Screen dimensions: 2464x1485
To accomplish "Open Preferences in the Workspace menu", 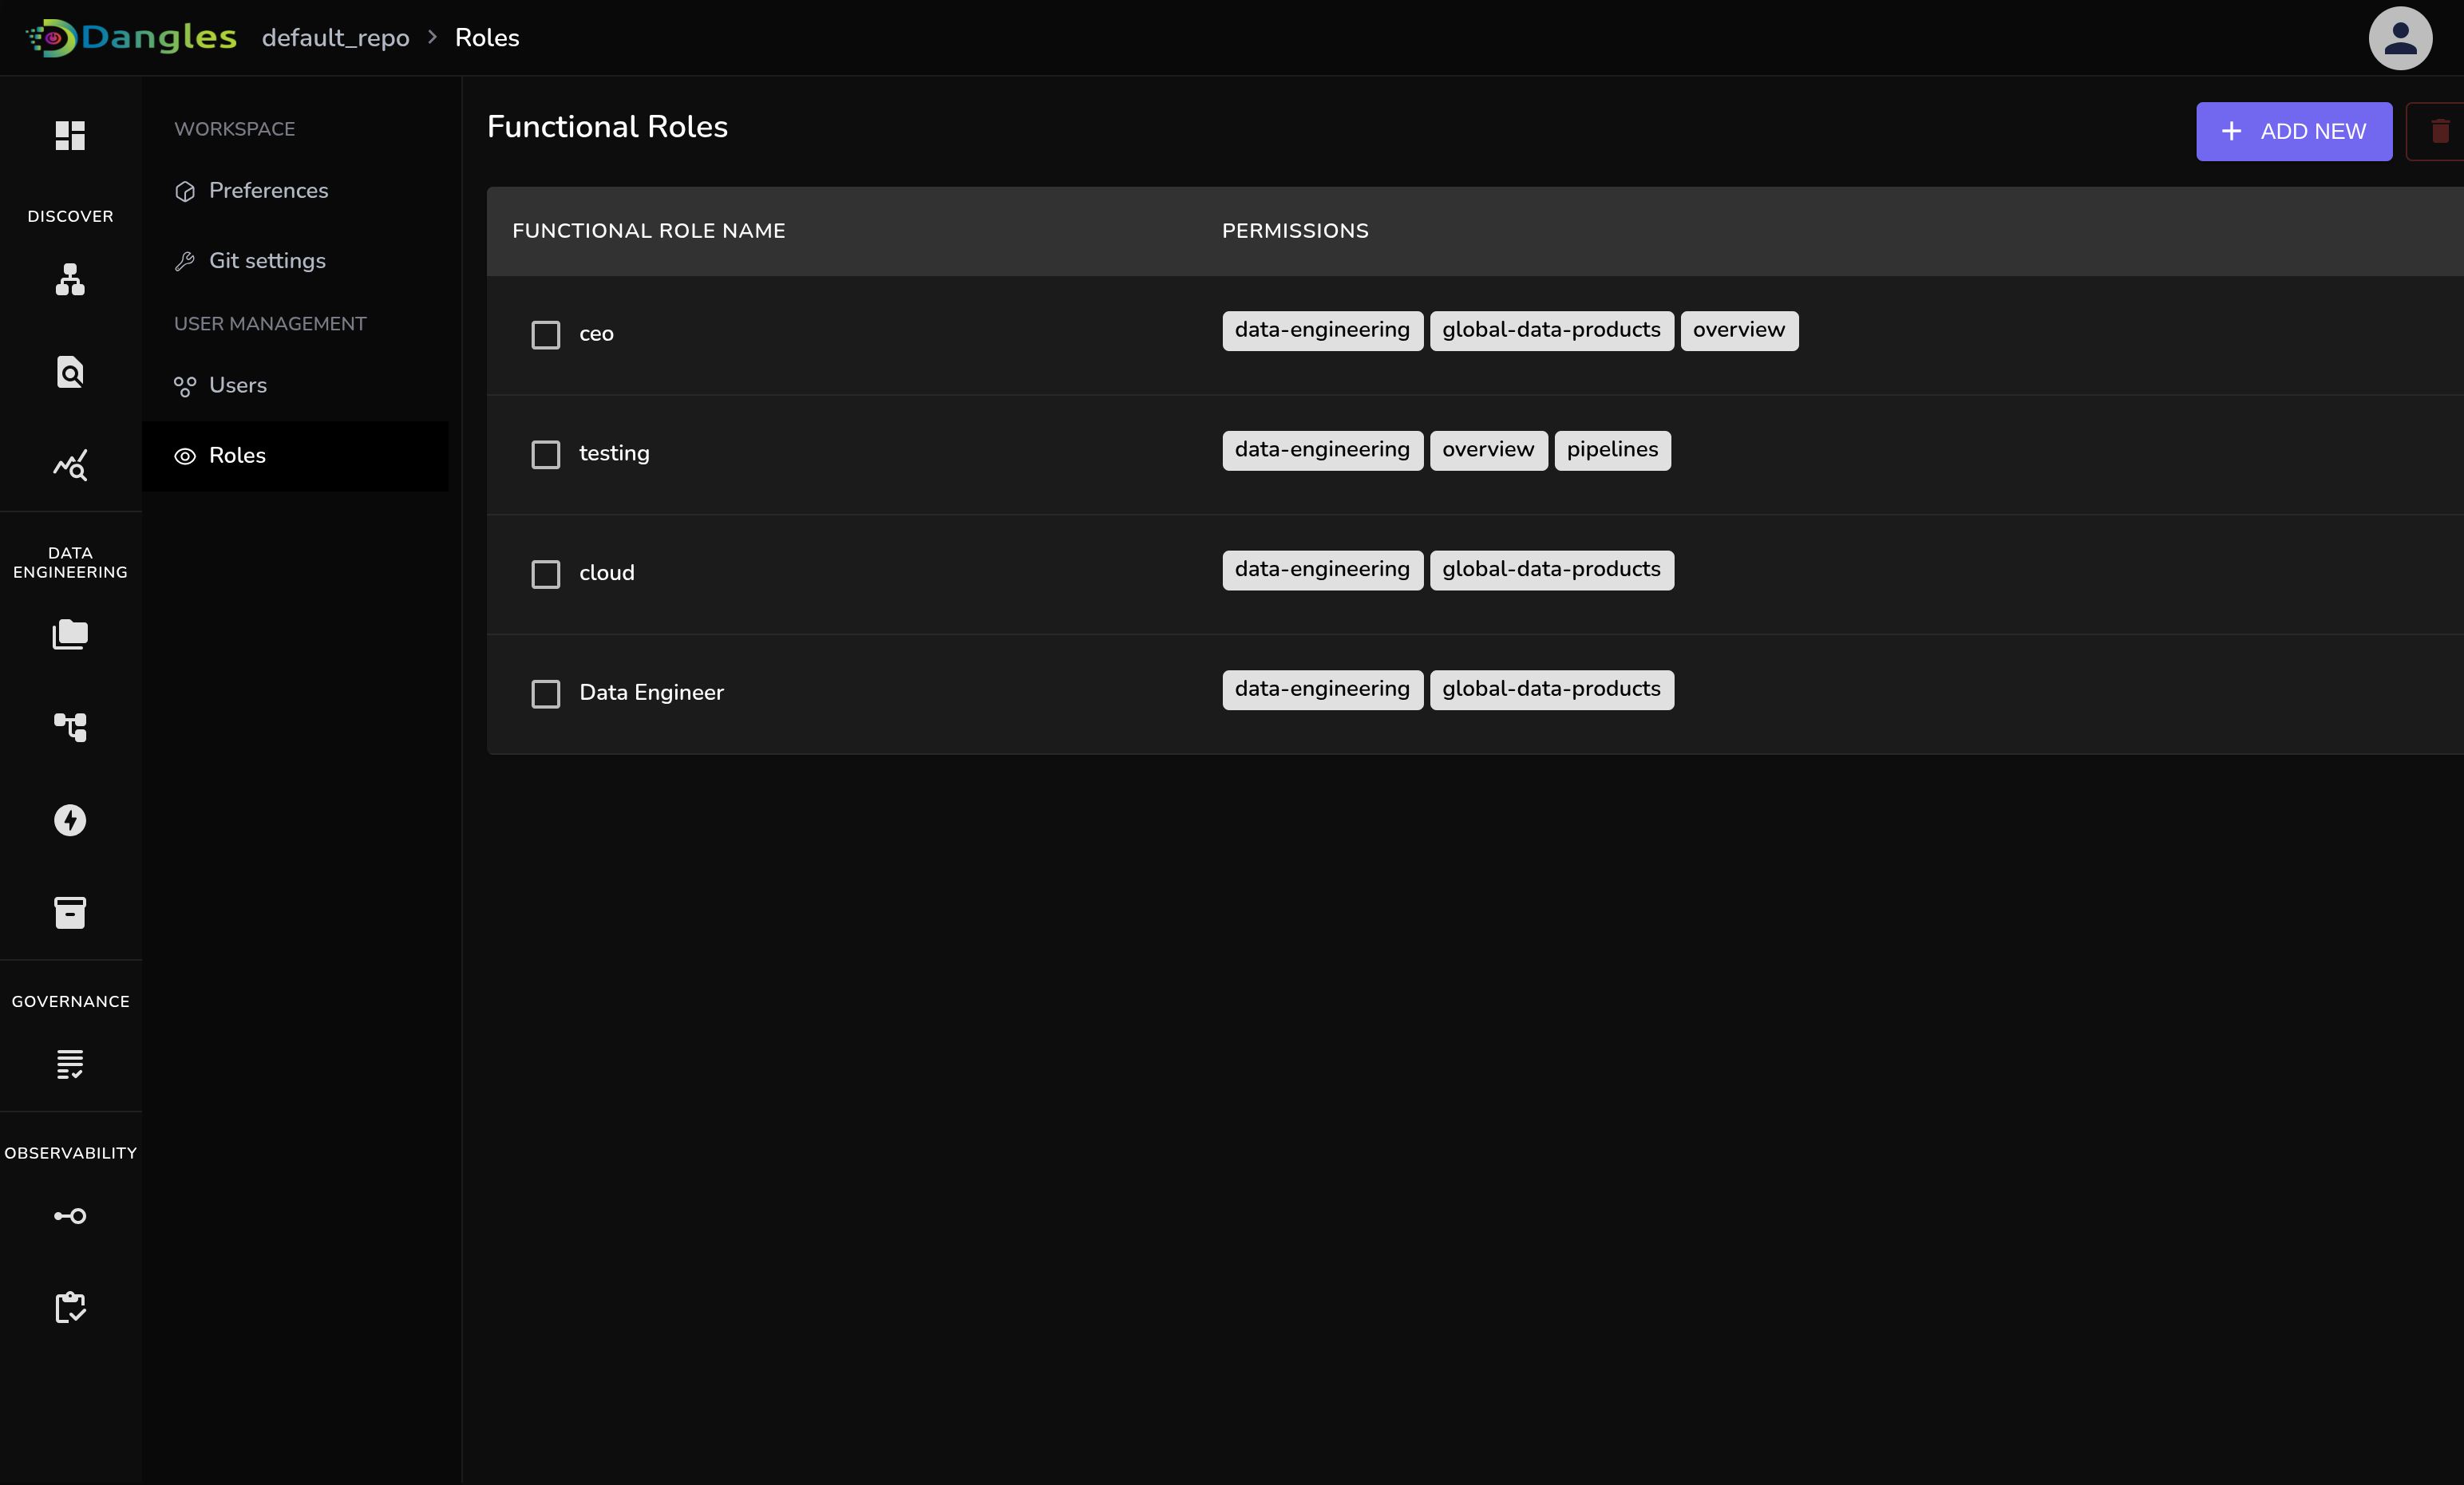I will (x=268, y=191).
